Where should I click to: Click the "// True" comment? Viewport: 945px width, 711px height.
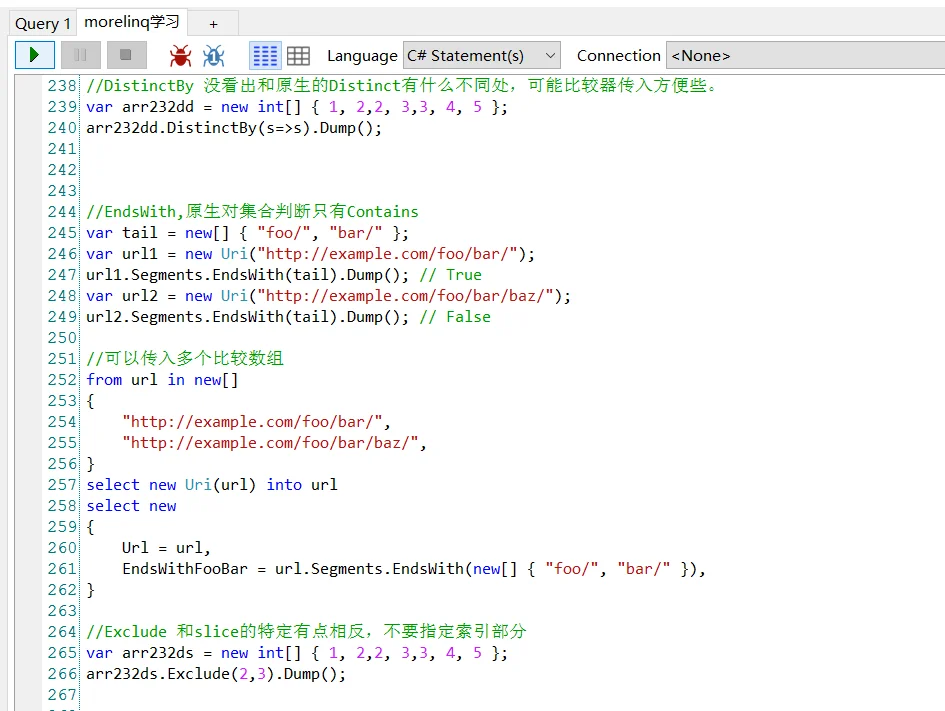tap(450, 275)
